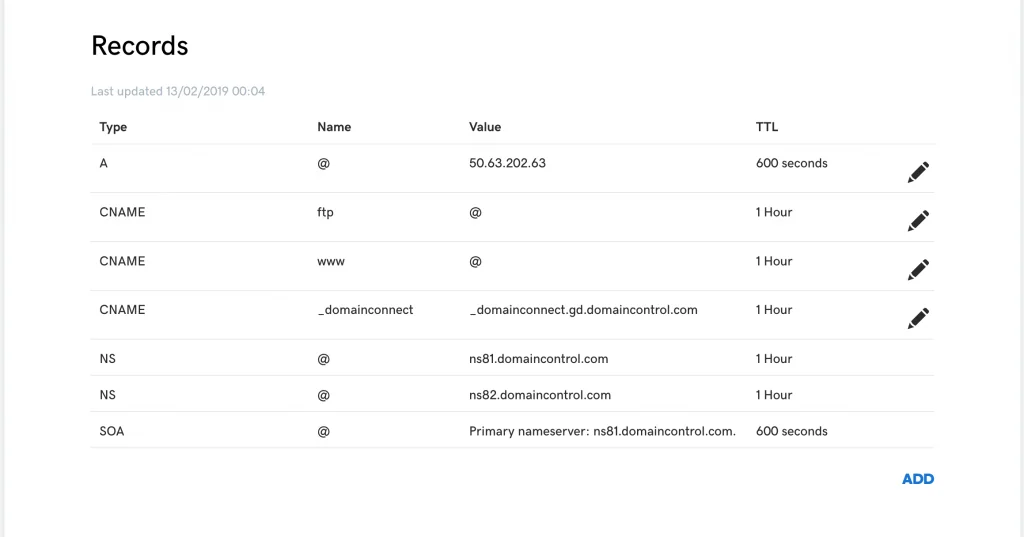Click the SOA record type cell
Screen dimensions: 1024x537
click(x=112, y=431)
